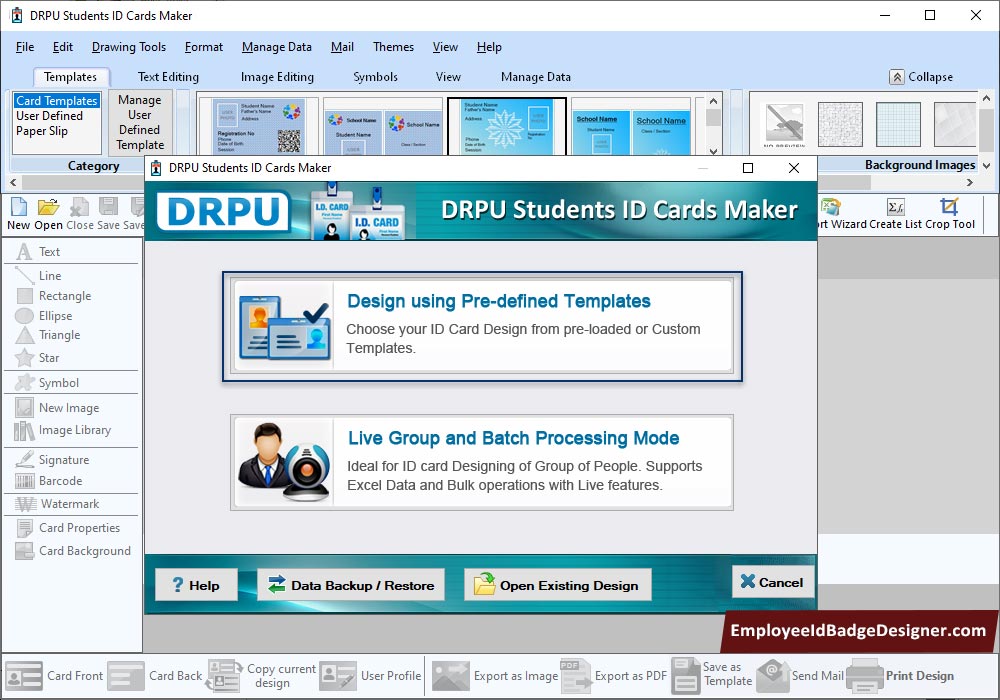Viewport: 1000px width, 700px height.
Task: Expand the Background Images dropdown arrow
Action: [x=986, y=166]
